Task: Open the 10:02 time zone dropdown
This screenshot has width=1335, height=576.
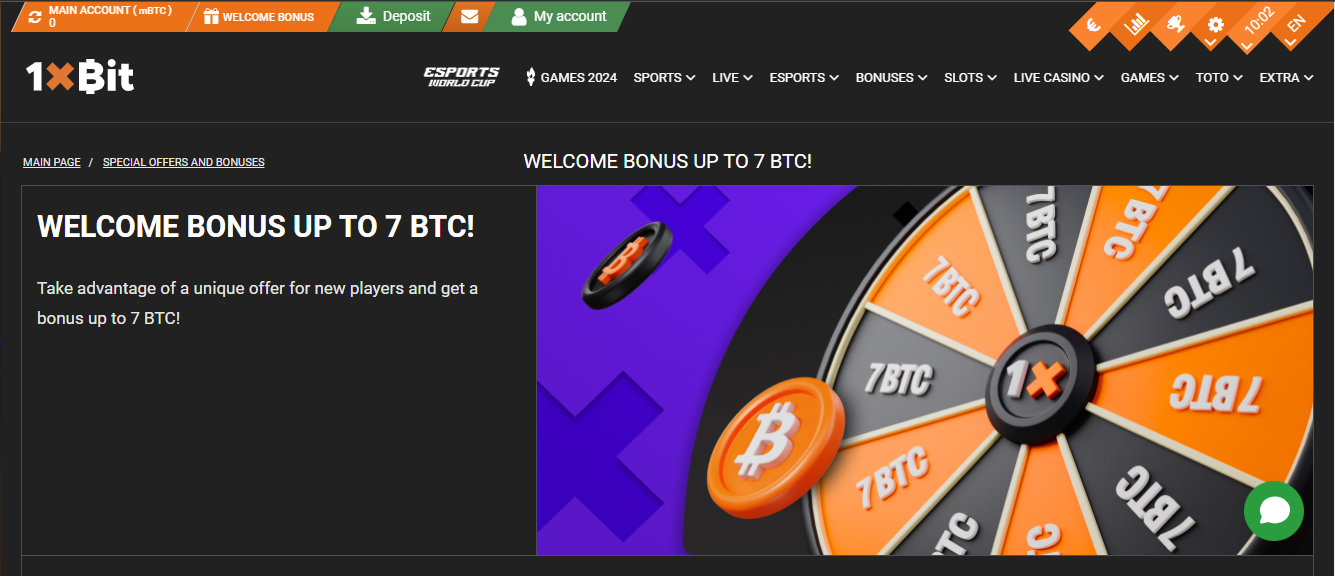Action: pos(1256,26)
